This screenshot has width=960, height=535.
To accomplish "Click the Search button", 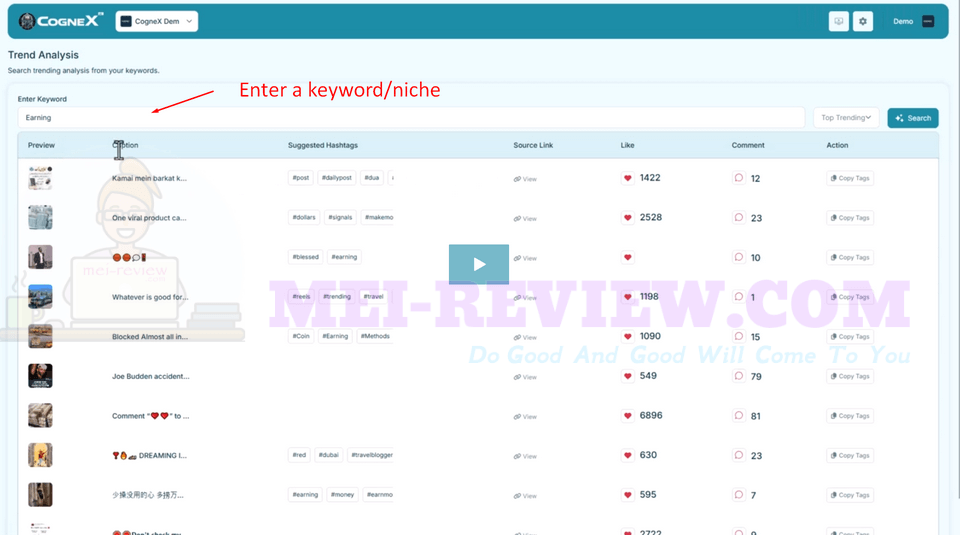I will [912, 118].
